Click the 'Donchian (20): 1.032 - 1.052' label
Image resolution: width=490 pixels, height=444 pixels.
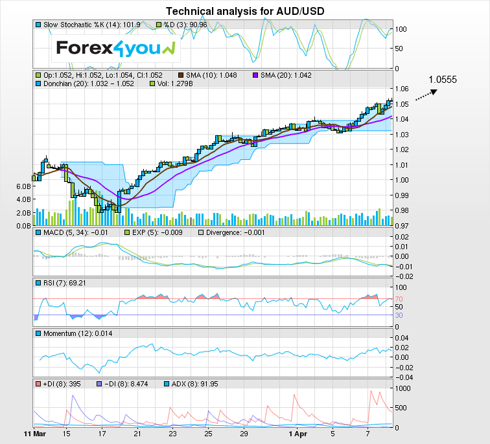(x=89, y=83)
